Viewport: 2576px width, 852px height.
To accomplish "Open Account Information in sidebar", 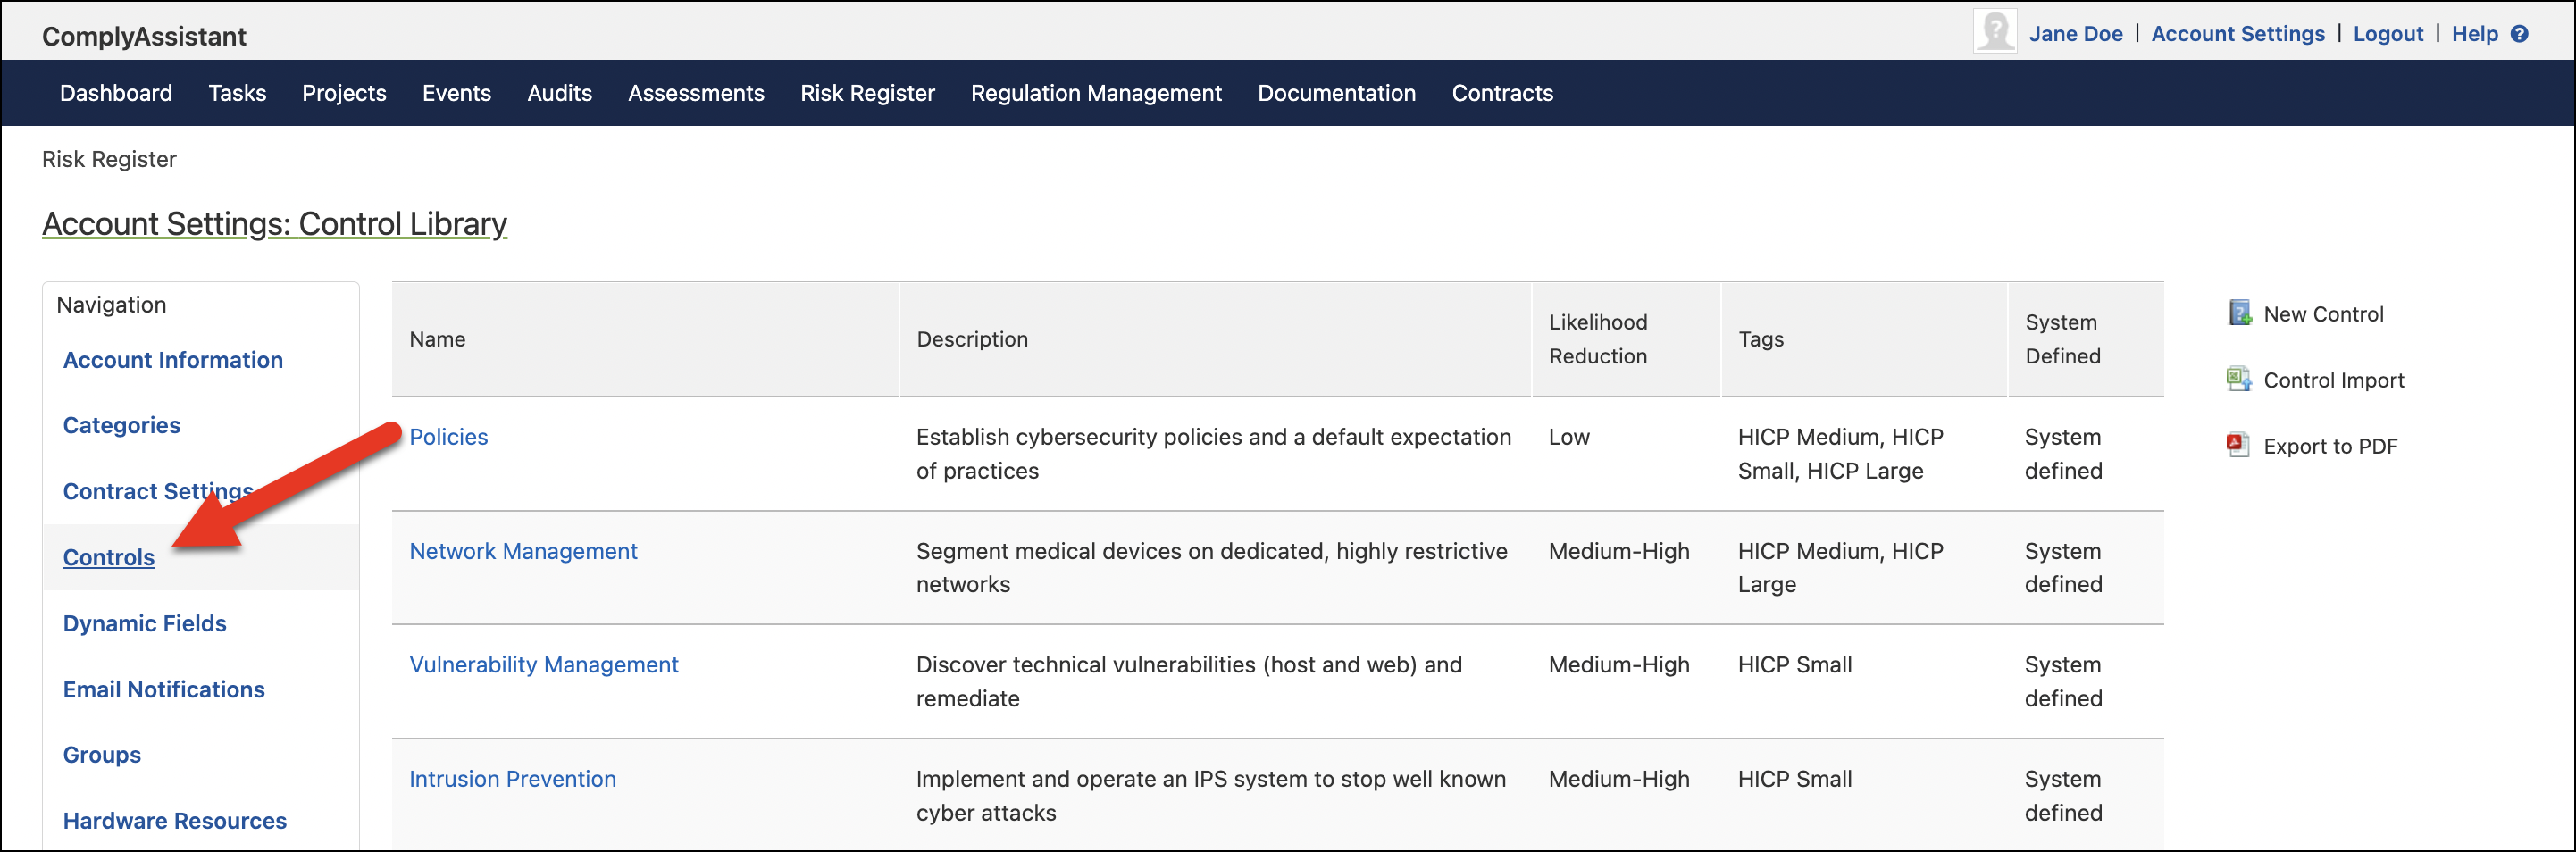I will [173, 360].
